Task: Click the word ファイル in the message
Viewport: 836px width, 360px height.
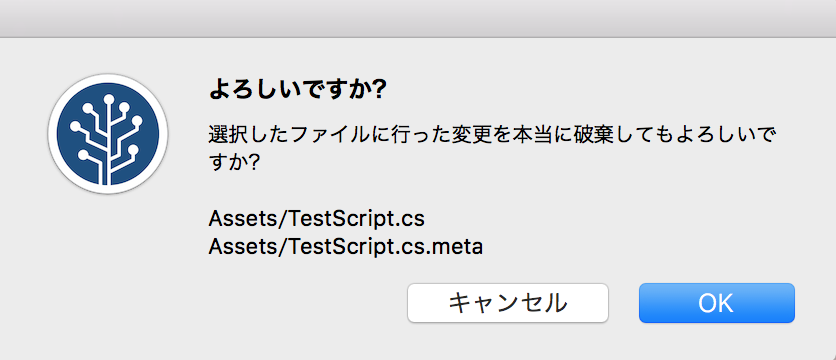Action: pos(328,135)
